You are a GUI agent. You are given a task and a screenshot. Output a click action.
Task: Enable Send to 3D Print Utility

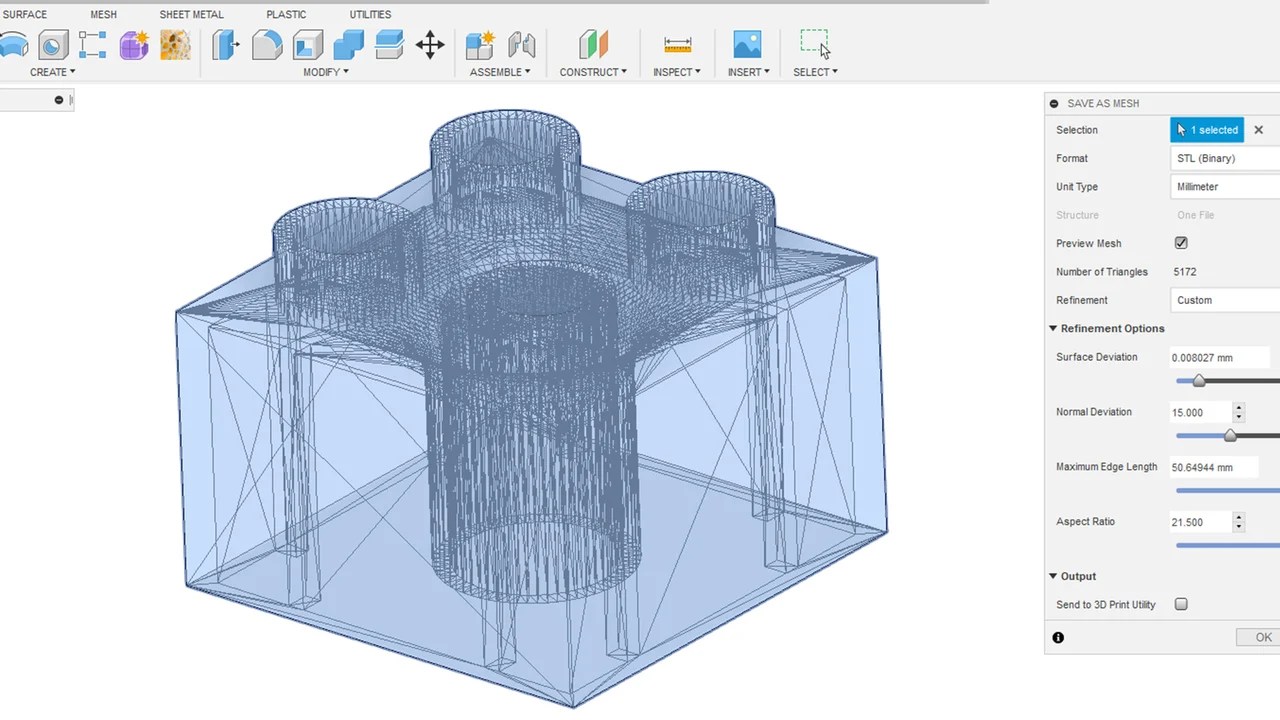pyautogui.click(x=1181, y=605)
